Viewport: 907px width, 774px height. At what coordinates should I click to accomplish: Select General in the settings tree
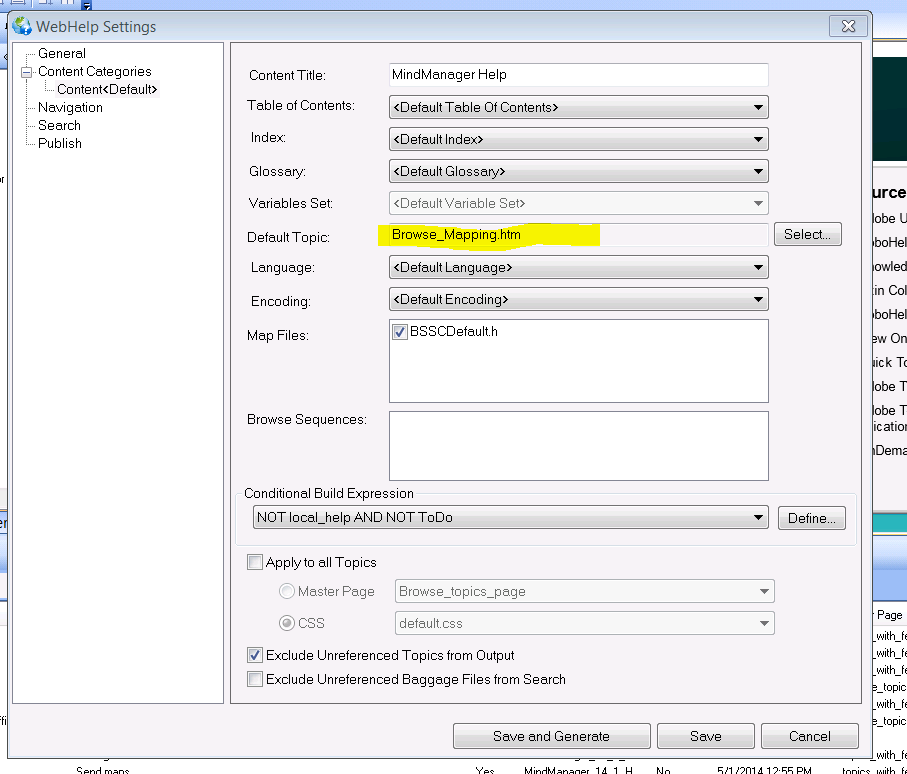click(62, 53)
